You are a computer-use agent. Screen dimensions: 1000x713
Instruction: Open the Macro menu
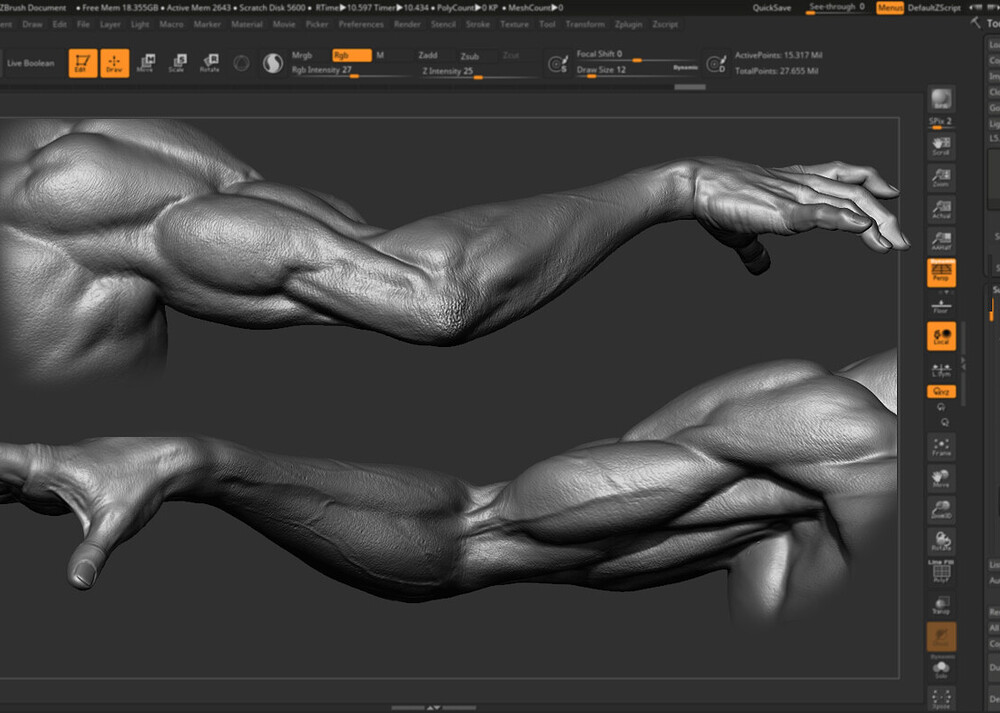coord(172,24)
